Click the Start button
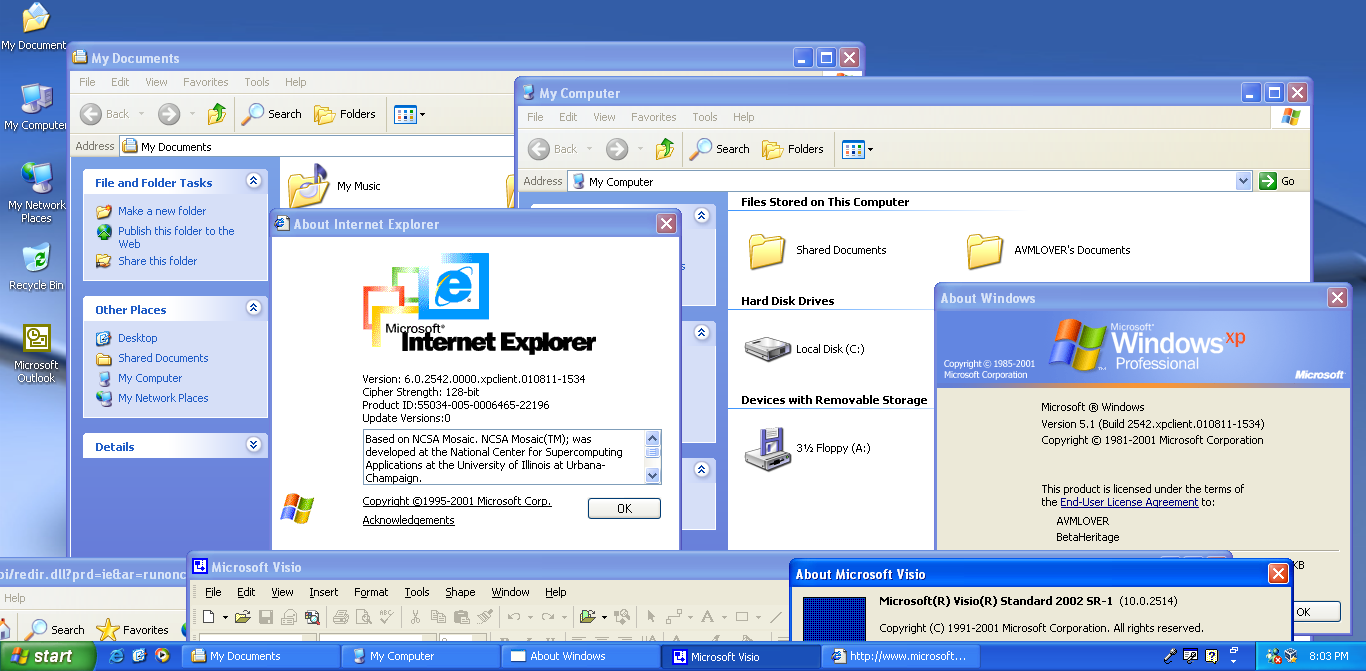Image resolution: width=1366 pixels, height=671 pixels. click(47, 656)
